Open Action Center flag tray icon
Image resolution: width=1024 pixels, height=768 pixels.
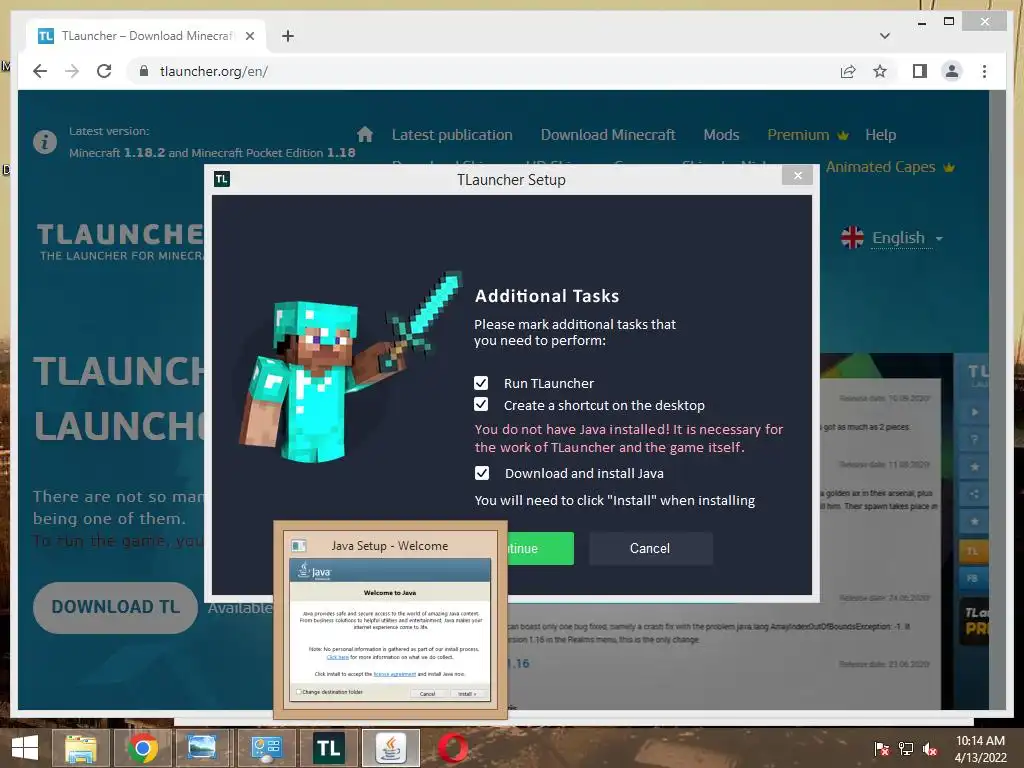click(x=882, y=748)
